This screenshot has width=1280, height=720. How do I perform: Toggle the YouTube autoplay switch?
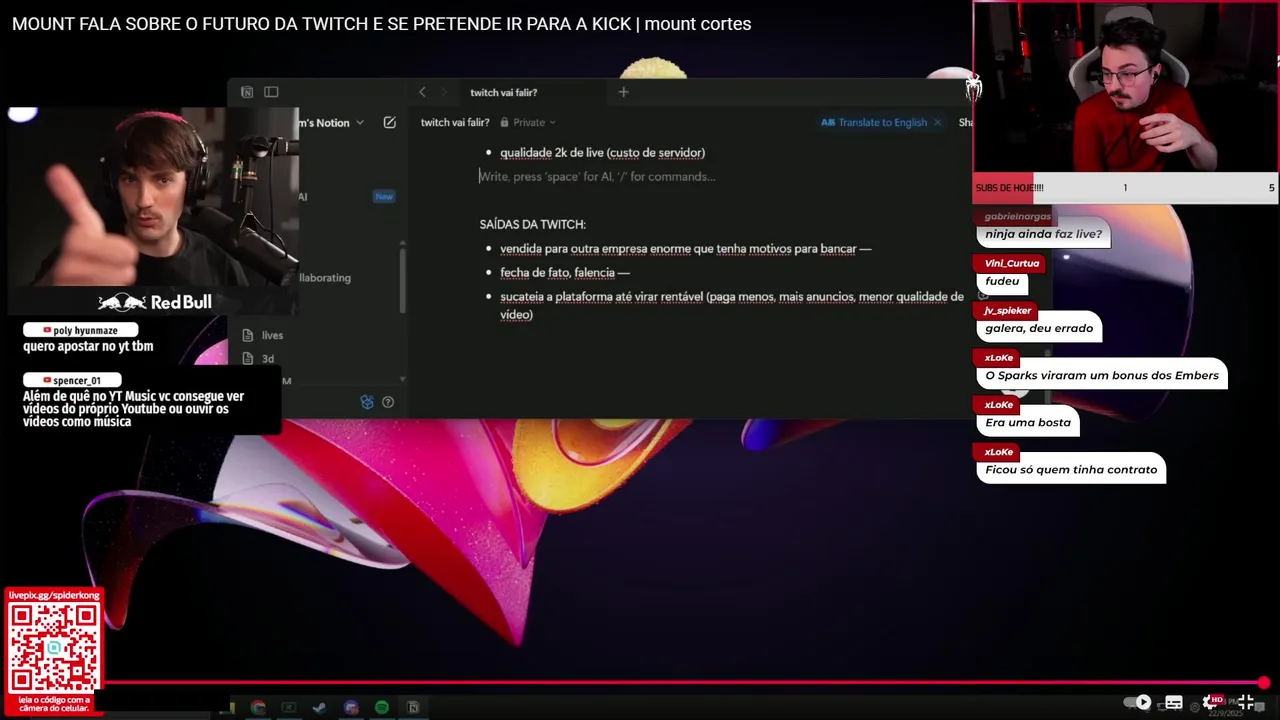(1138, 702)
